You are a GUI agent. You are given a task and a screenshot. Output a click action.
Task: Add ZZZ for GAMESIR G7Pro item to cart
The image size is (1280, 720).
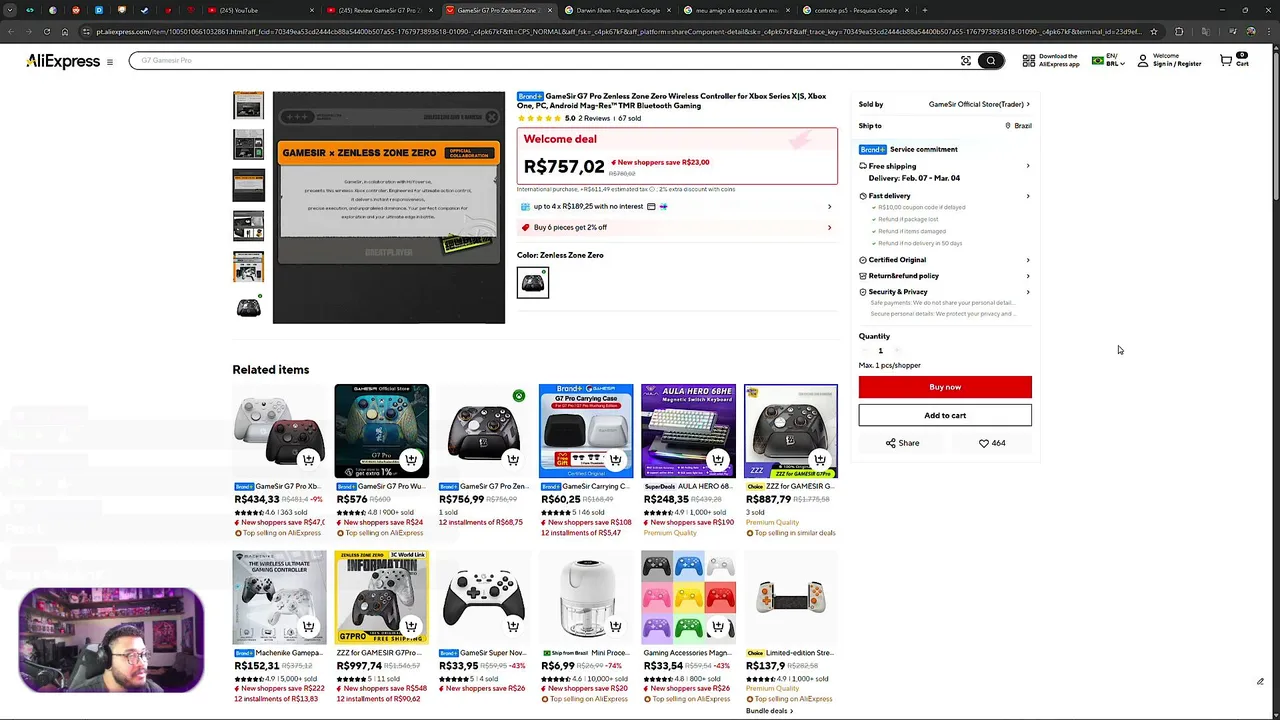[820, 460]
